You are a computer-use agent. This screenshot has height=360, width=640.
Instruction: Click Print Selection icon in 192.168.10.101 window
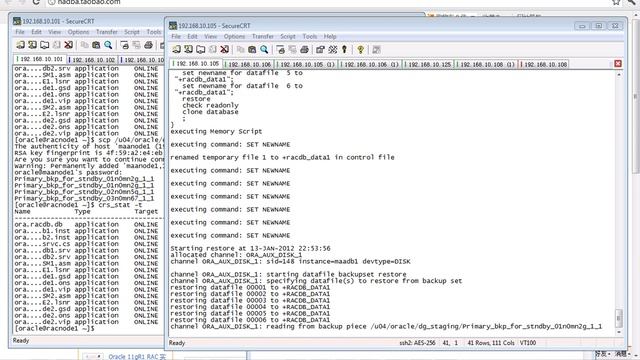[136, 44]
